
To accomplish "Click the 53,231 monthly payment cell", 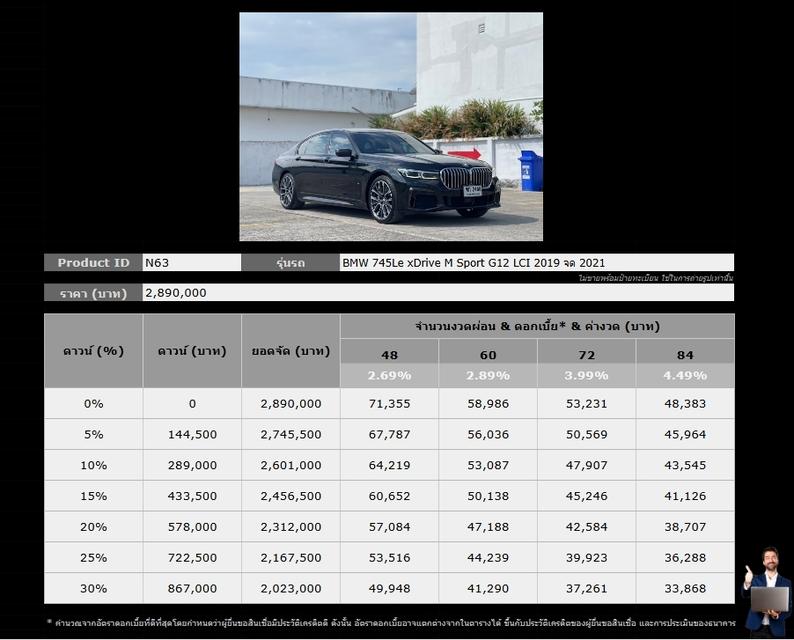I will 586,404.
